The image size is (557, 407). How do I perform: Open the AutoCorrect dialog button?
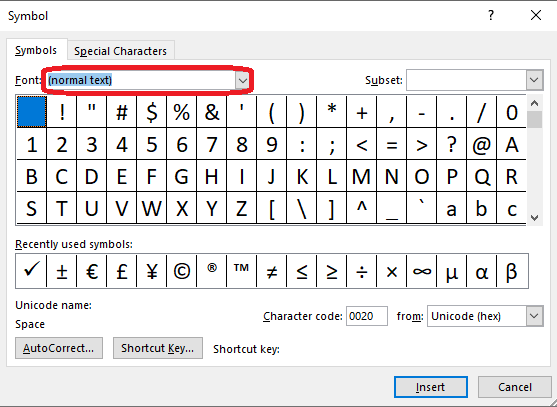point(59,348)
